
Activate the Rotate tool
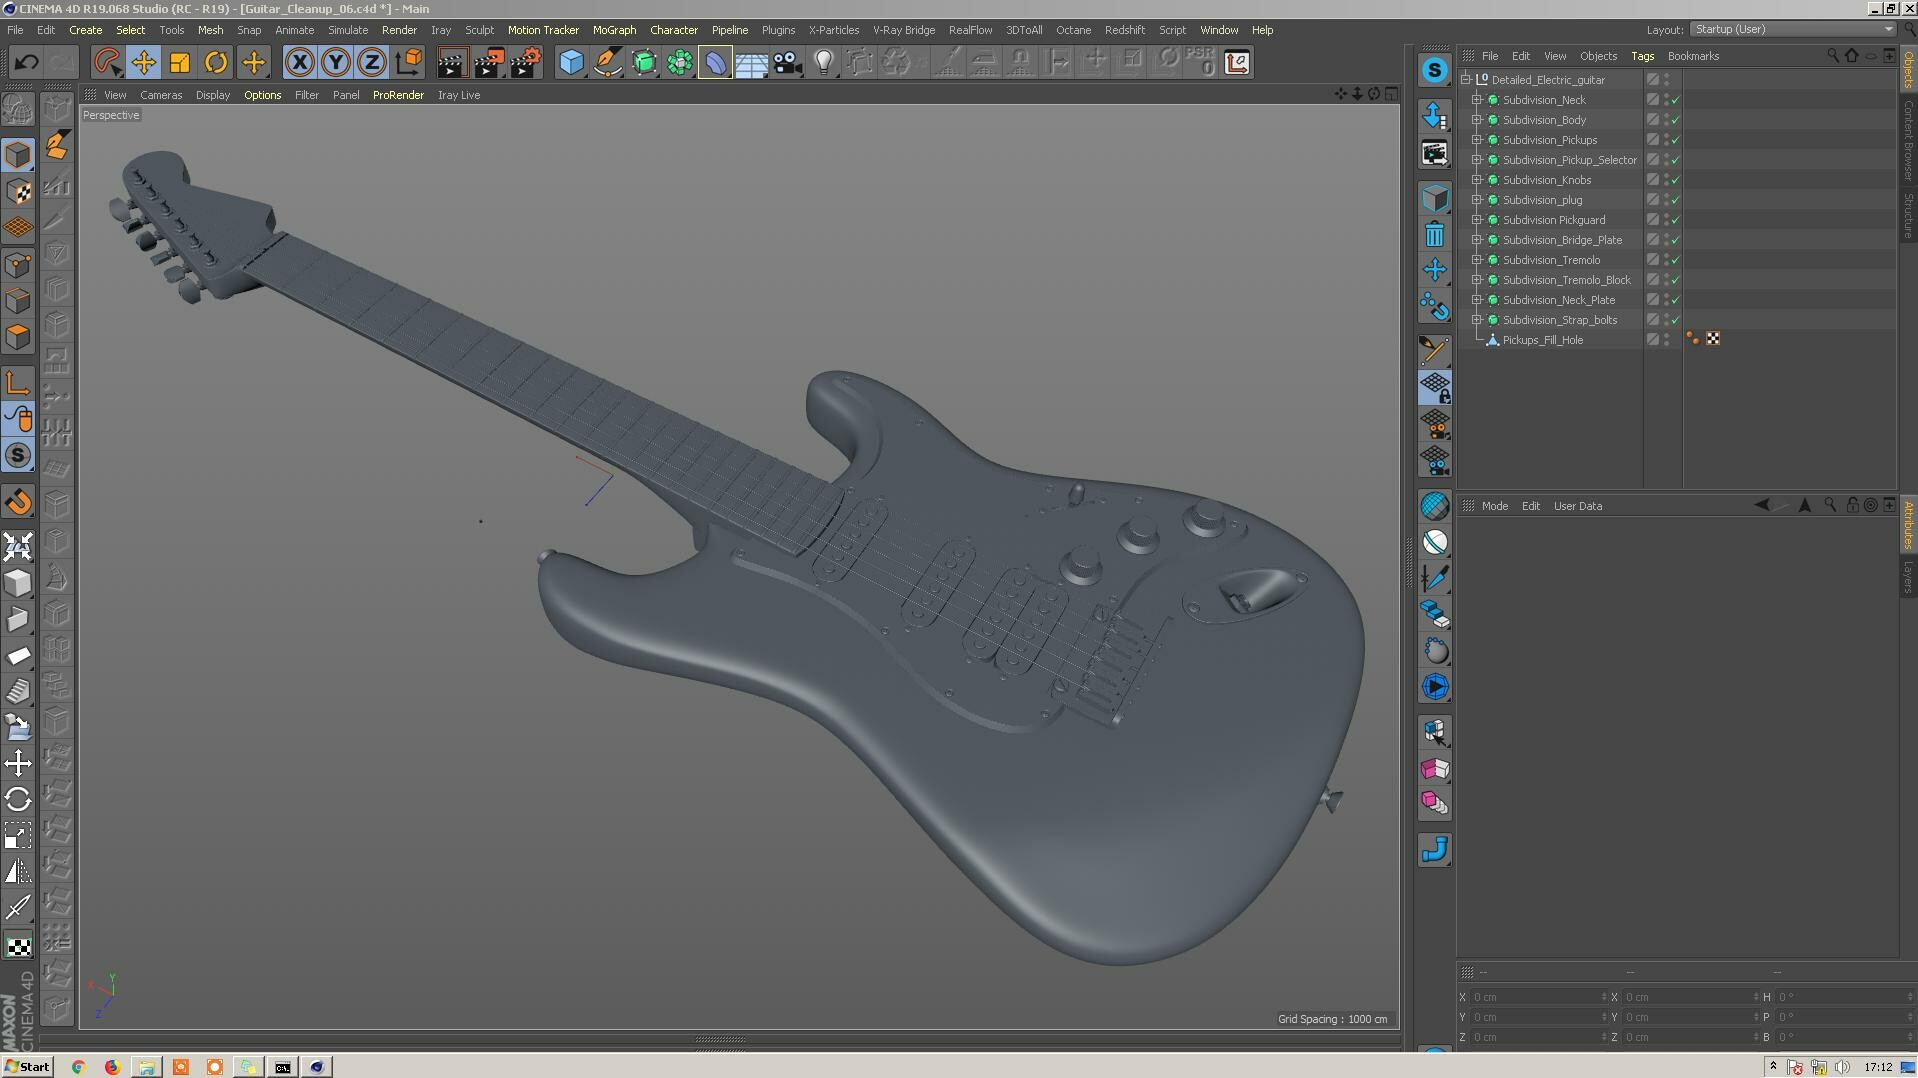(216, 62)
